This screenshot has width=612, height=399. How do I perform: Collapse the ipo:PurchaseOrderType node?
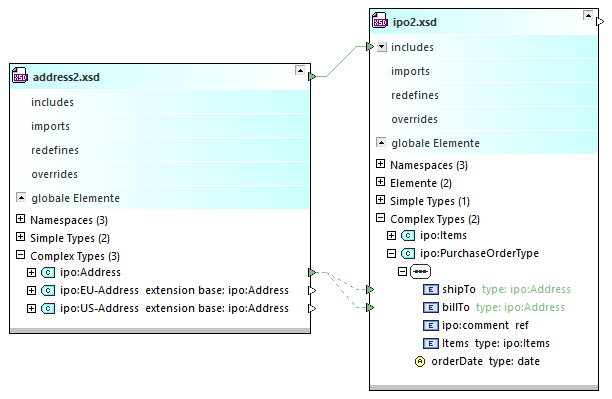coord(391,254)
